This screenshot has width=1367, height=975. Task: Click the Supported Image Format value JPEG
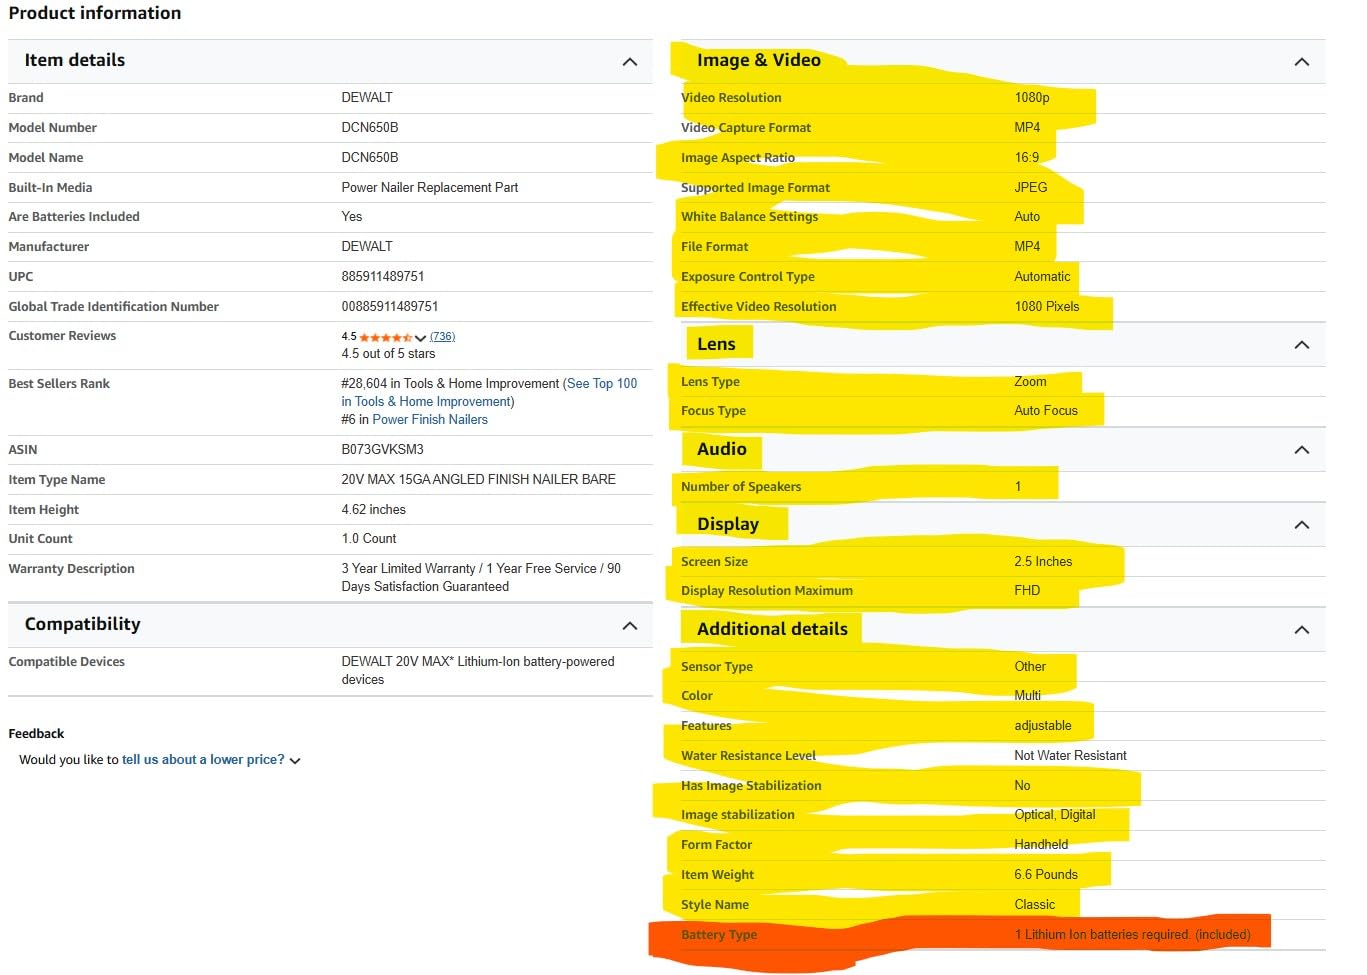pyautogui.click(x=1031, y=188)
